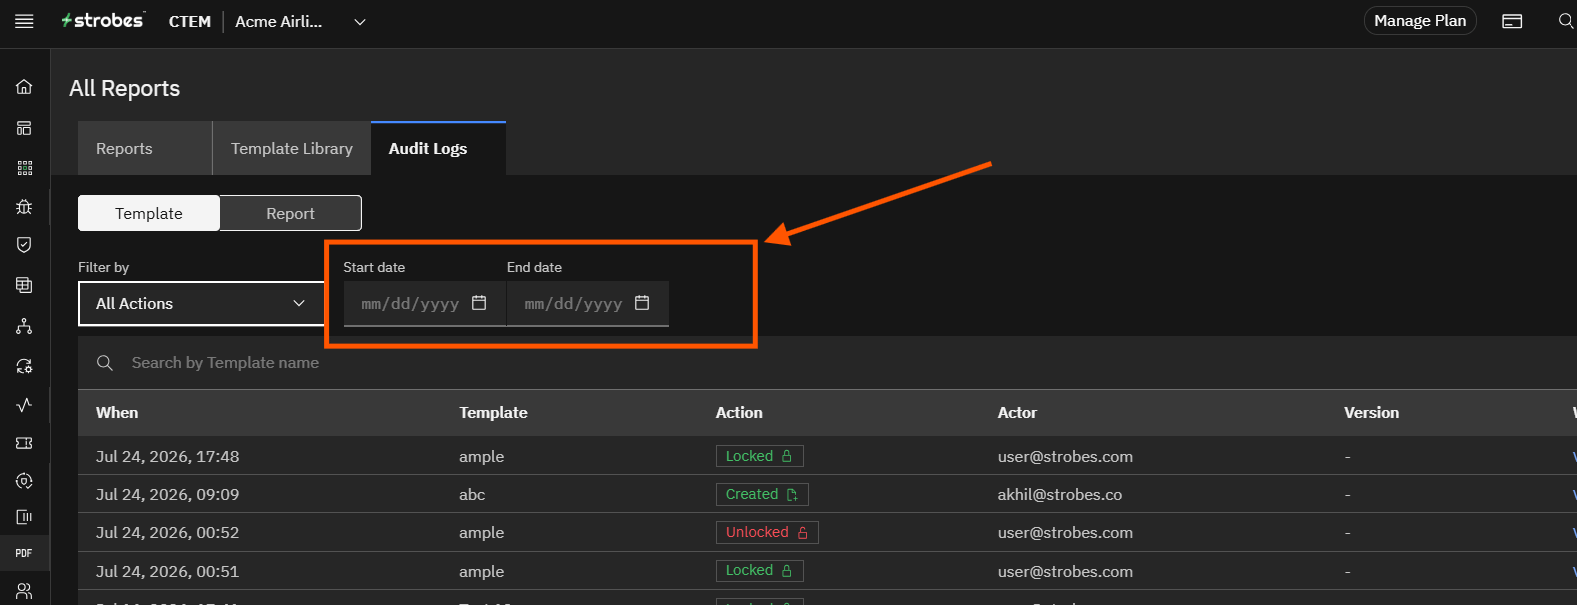The width and height of the screenshot is (1577, 605).
Task: Click the CTEM label in the header
Action: pyautogui.click(x=190, y=22)
